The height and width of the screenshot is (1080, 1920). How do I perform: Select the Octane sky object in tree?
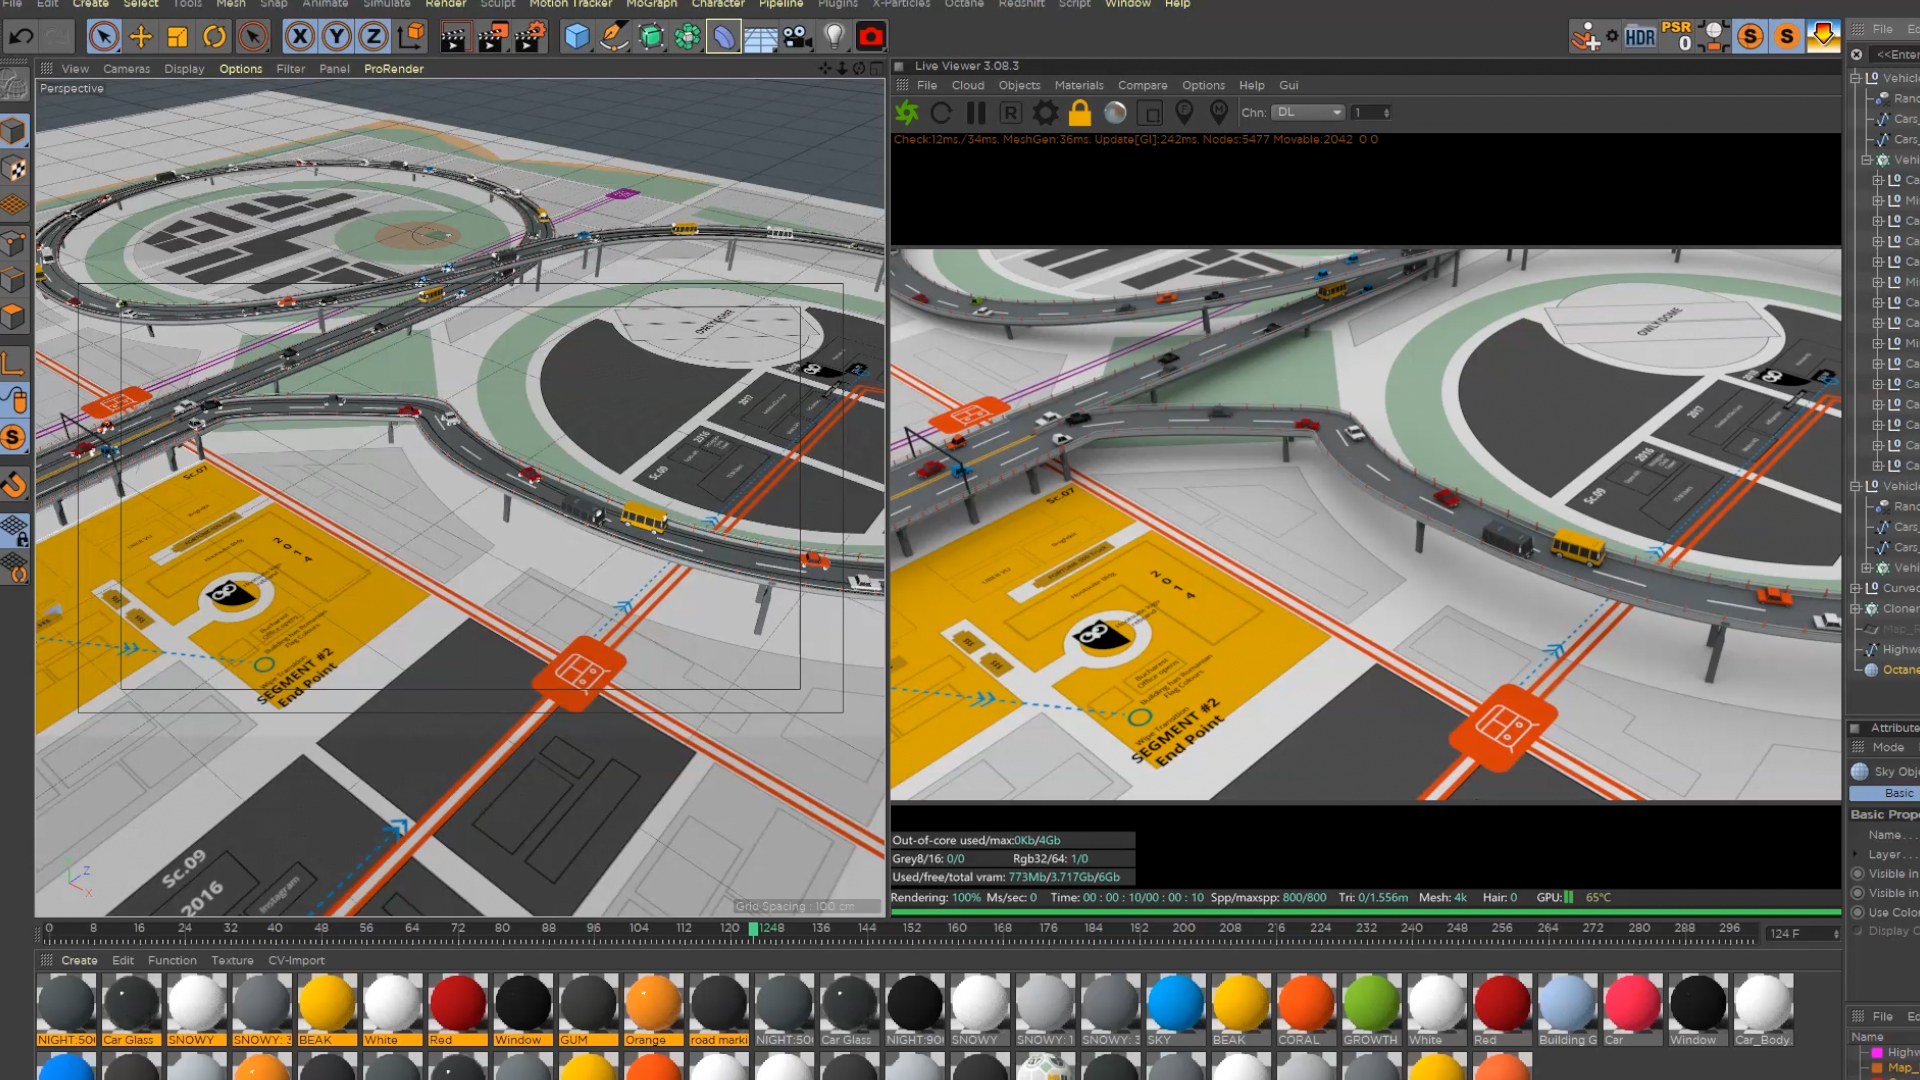(x=1892, y=670)
